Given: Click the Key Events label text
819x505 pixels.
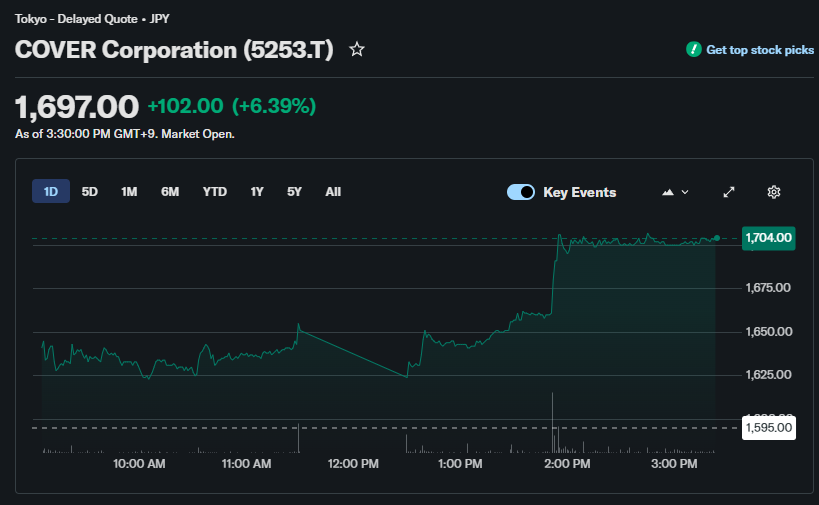Looking at the screenshot, I should click(580, 192).
